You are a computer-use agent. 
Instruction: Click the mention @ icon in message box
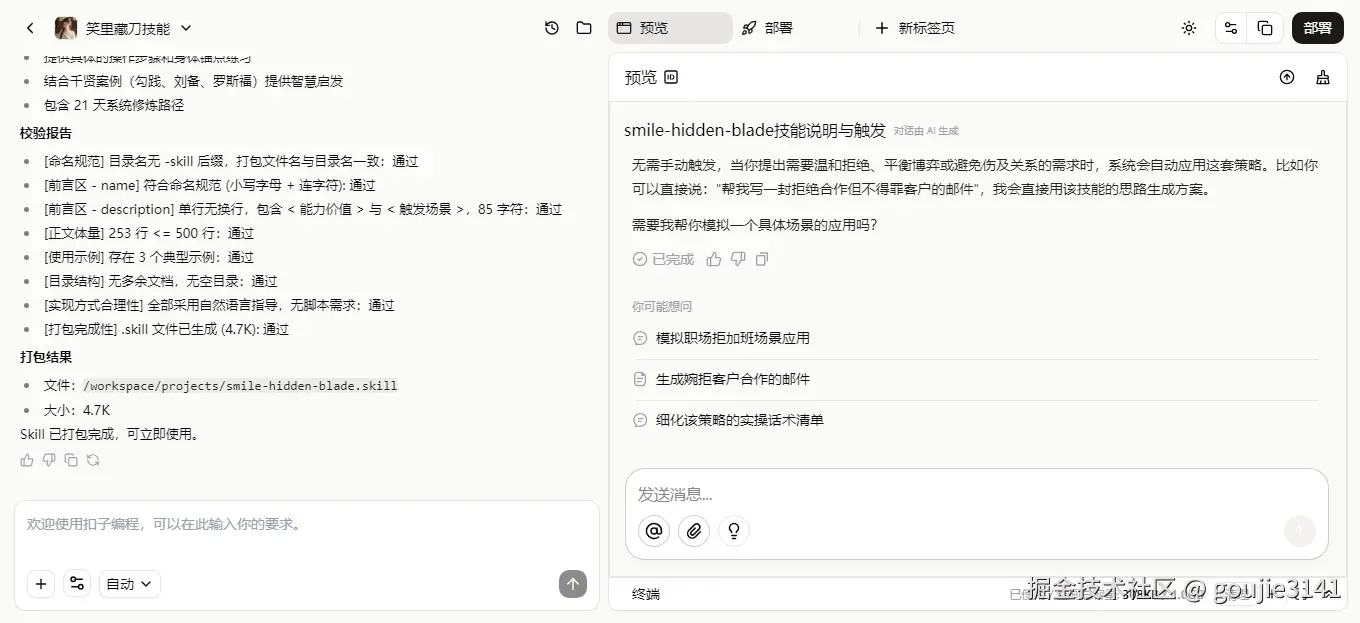[653, 531]
